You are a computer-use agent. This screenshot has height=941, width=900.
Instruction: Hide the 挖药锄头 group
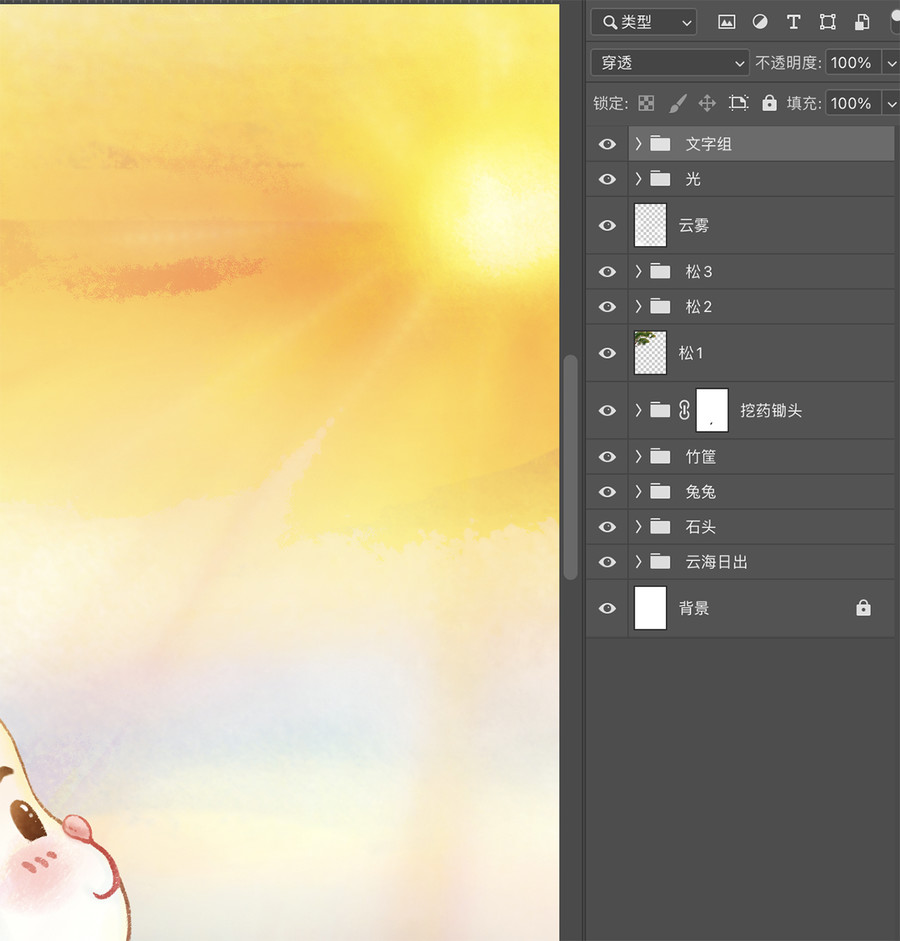click(x=607, y=410)
